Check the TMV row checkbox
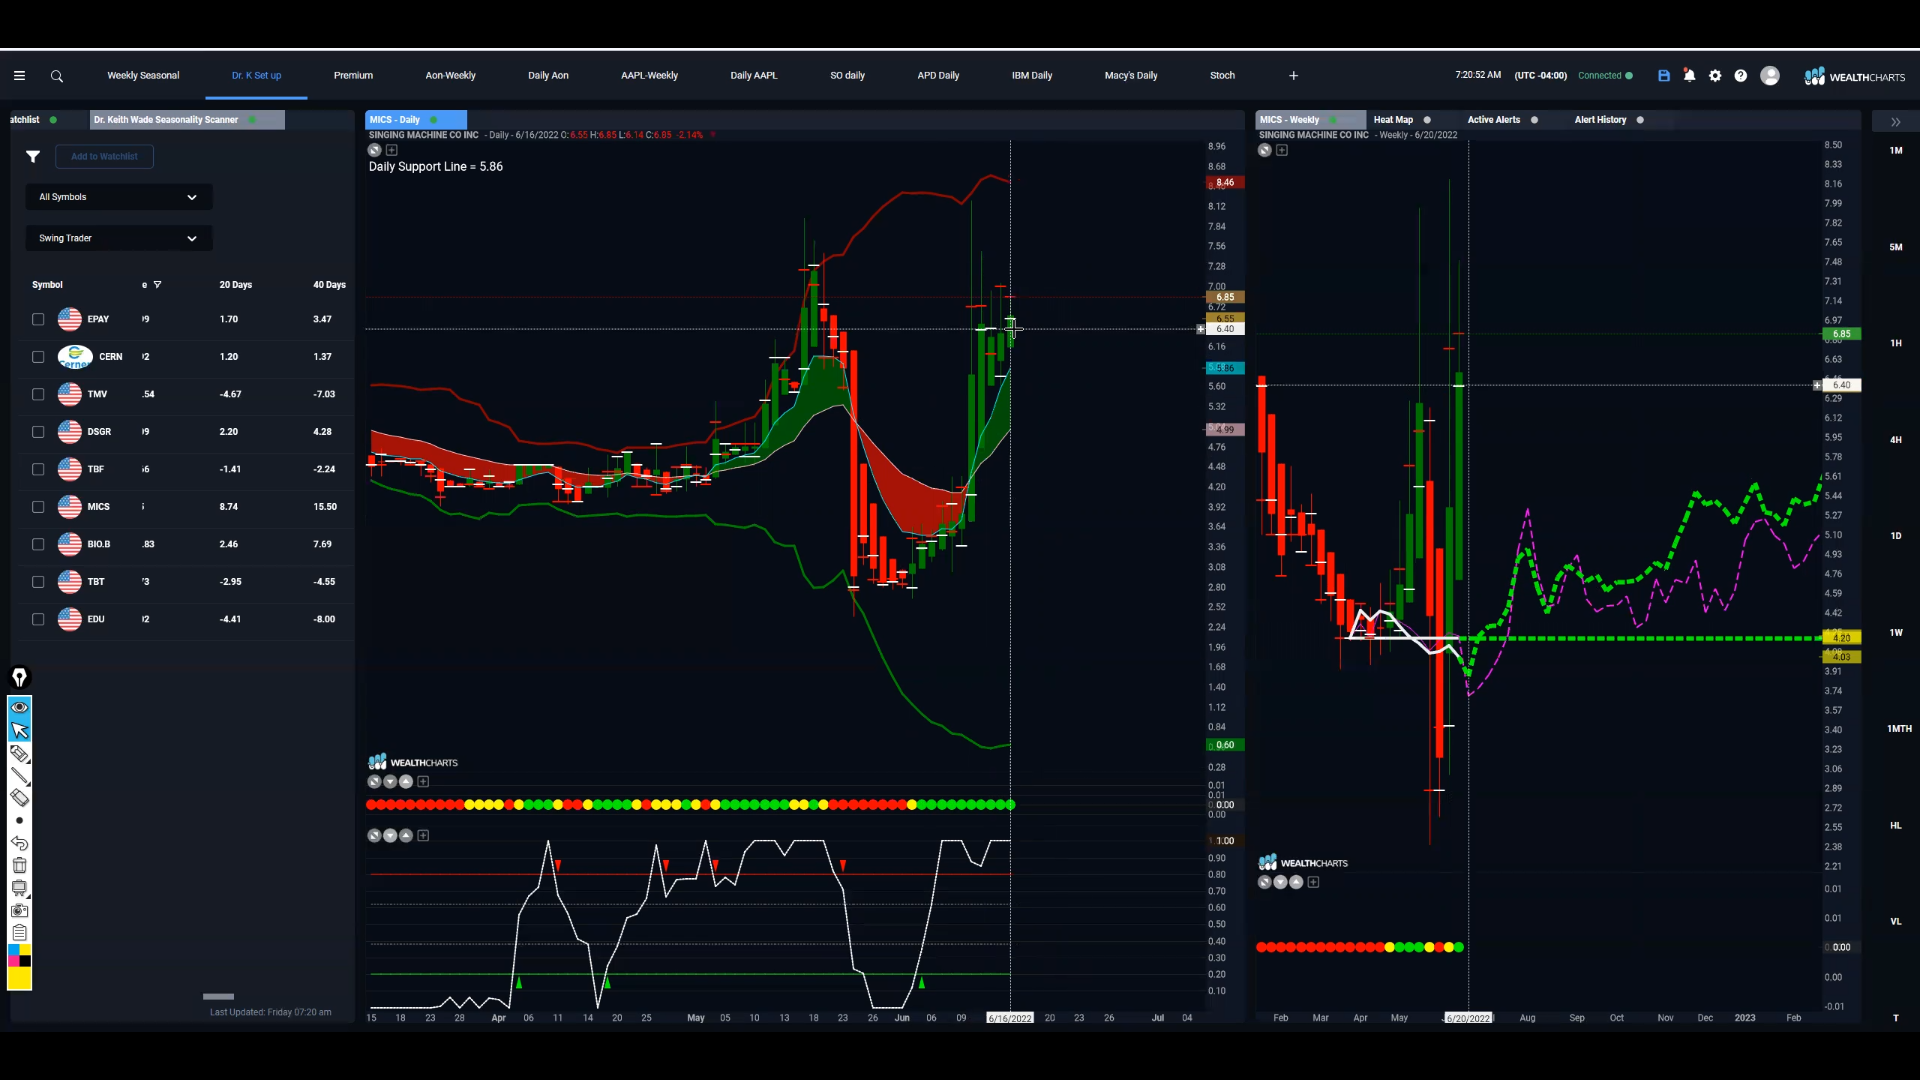Viewport: 1920px width, 1080px height. [x=38, y=394]
